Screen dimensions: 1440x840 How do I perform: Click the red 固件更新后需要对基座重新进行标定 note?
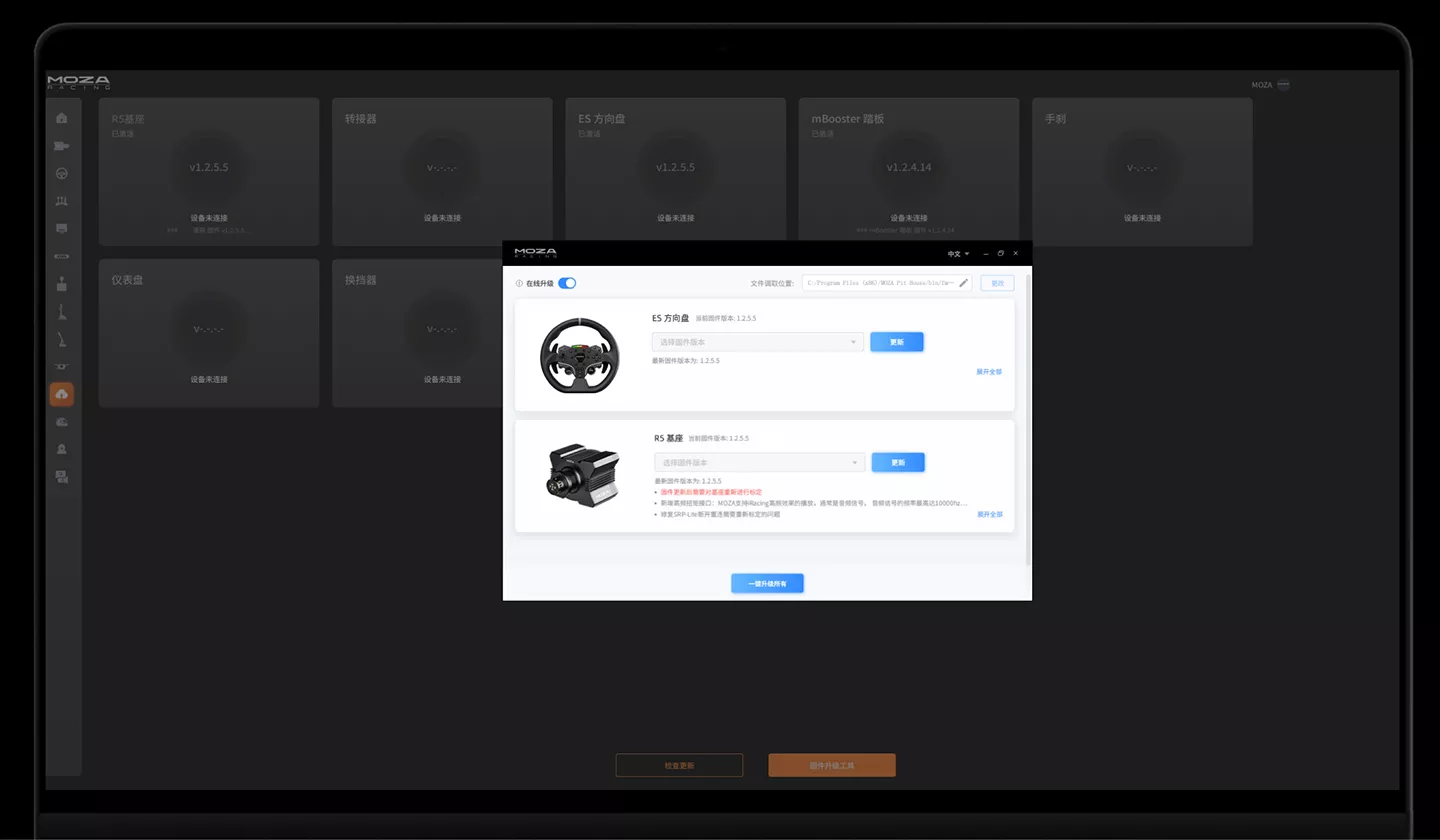(x=711, y=492)
